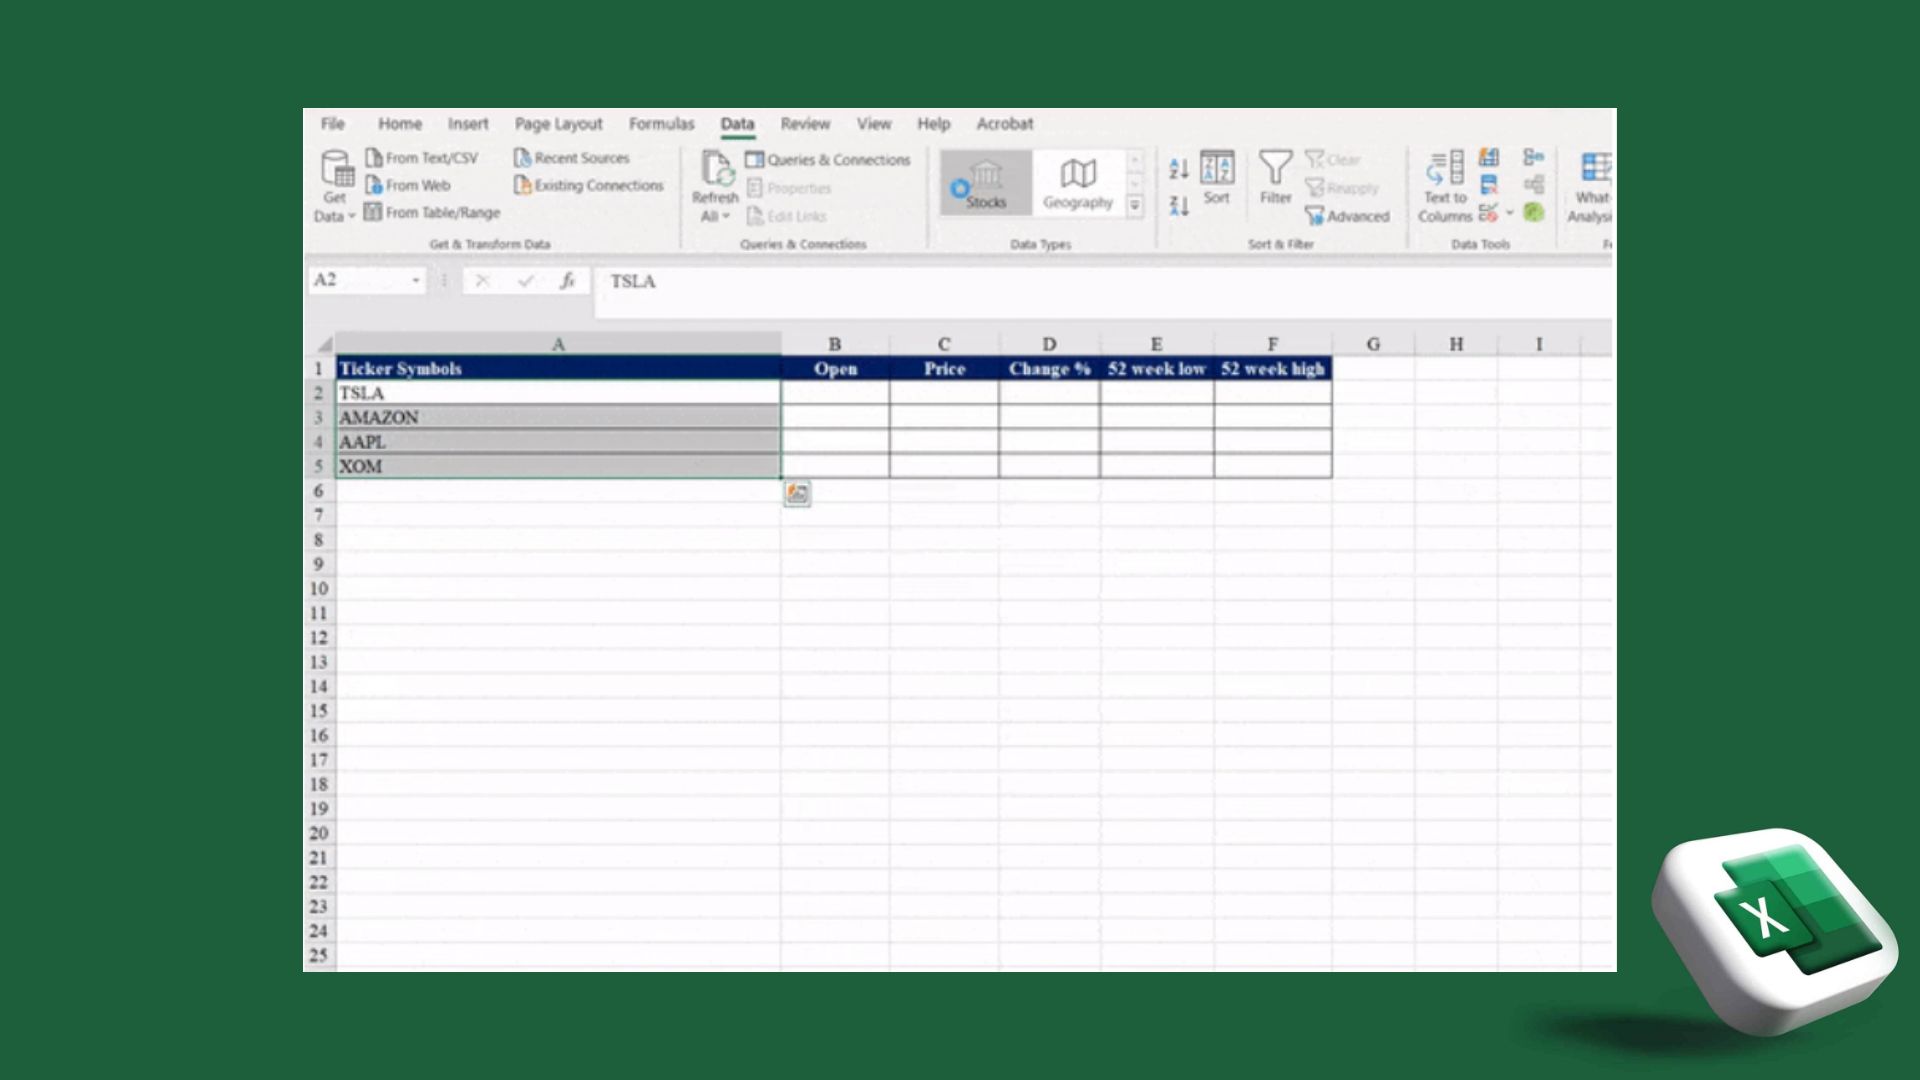The image size is (1920, 1080).
Task: Sort Z to A descending
Action: [x=1179, y=205]
